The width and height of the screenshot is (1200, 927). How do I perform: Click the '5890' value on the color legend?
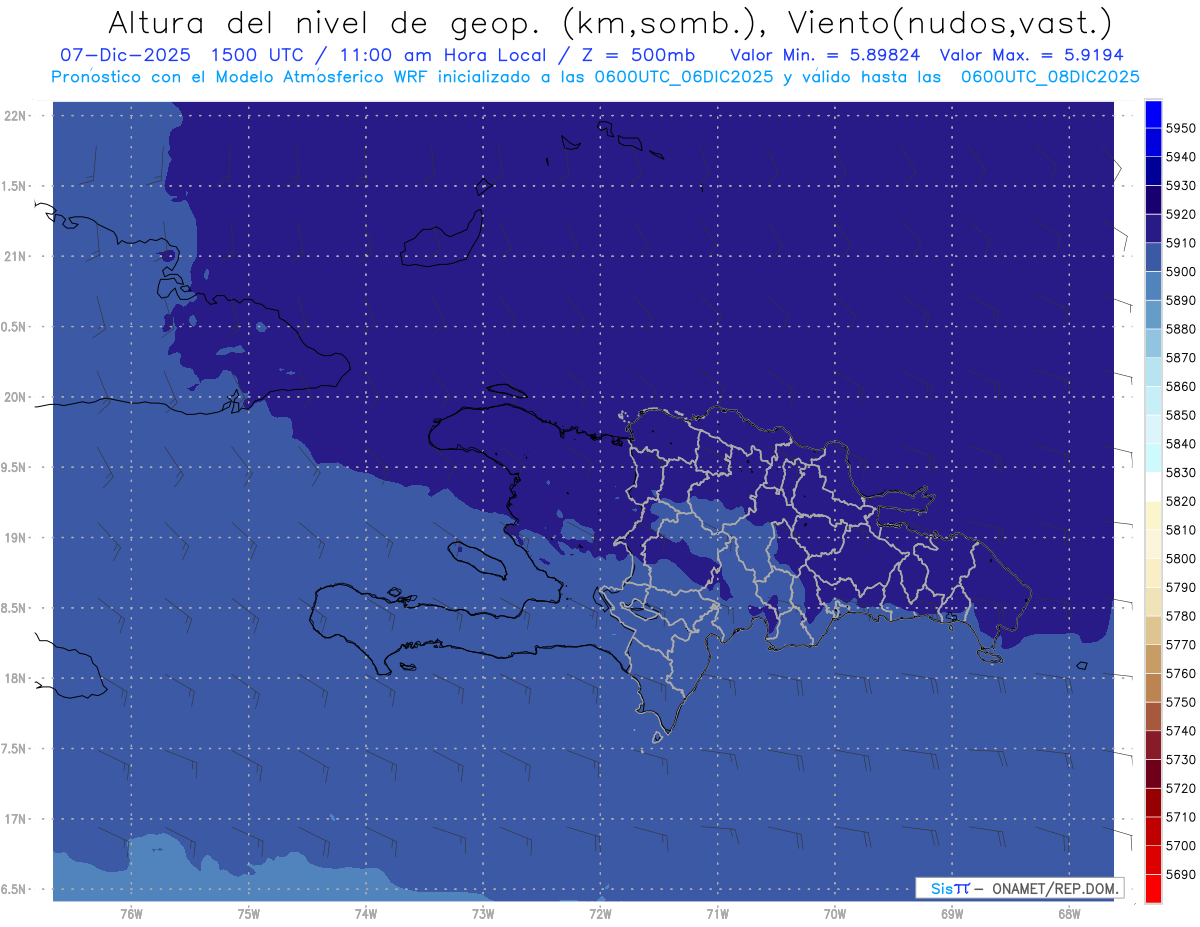click(x=1180, y=300)
